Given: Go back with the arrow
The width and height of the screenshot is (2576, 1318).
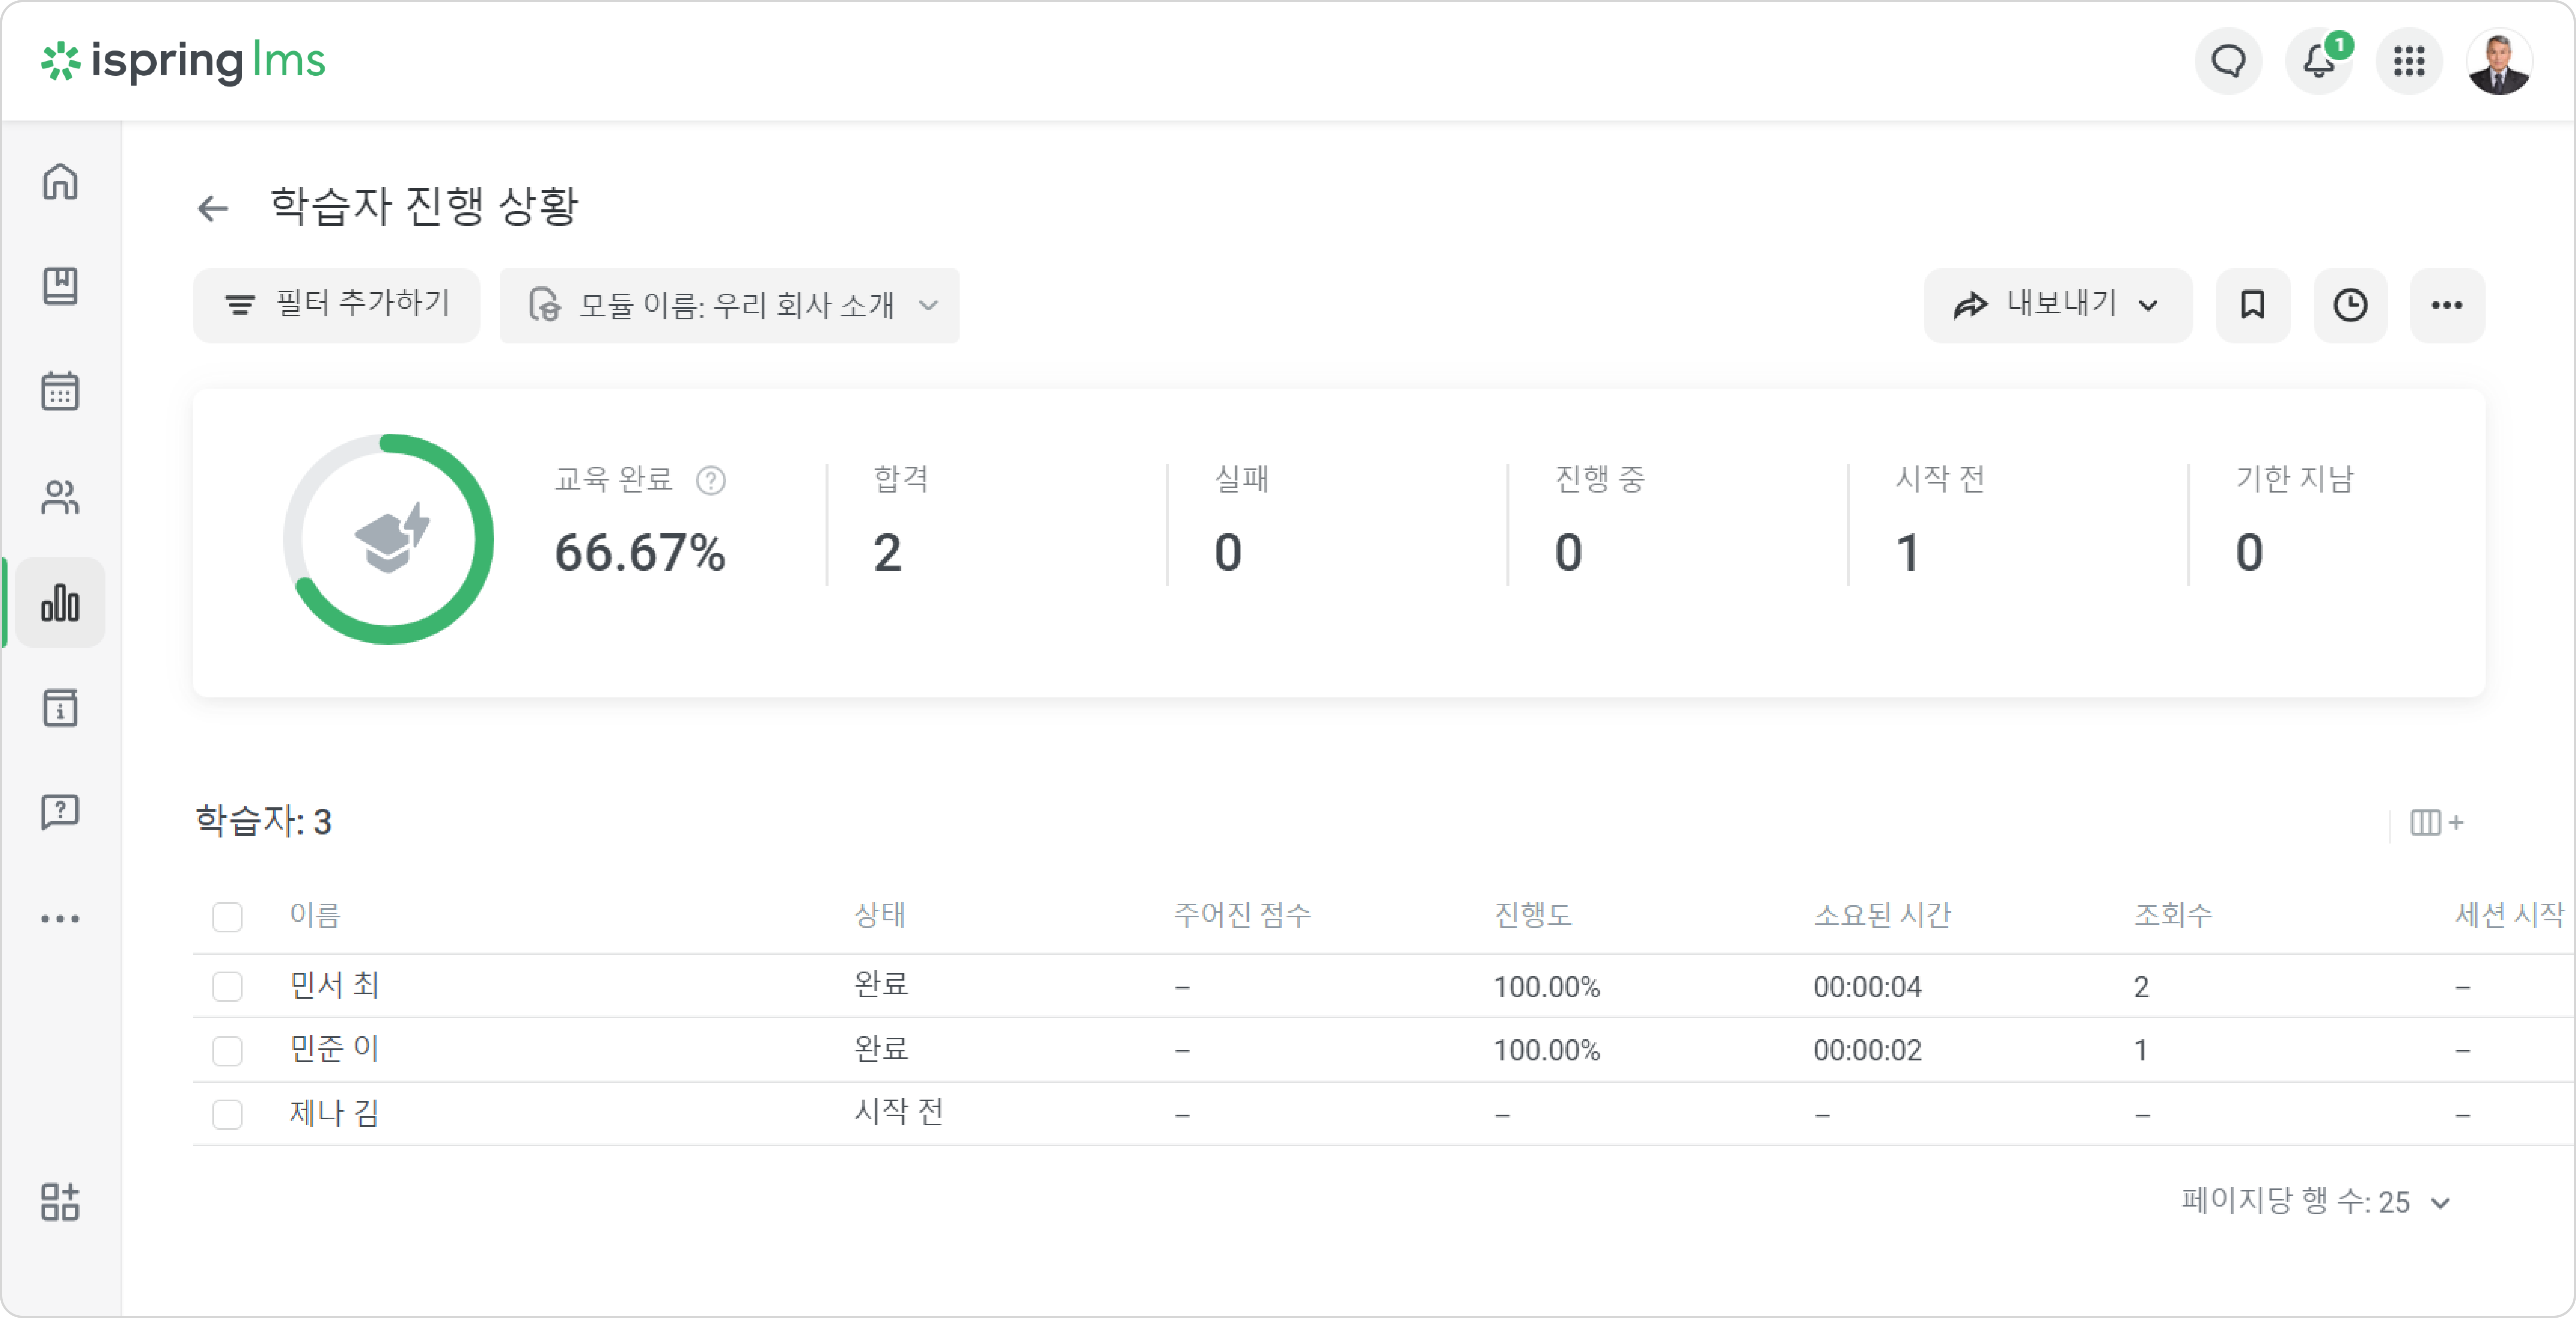Looking at the screenshot, I should pos(213,208).
